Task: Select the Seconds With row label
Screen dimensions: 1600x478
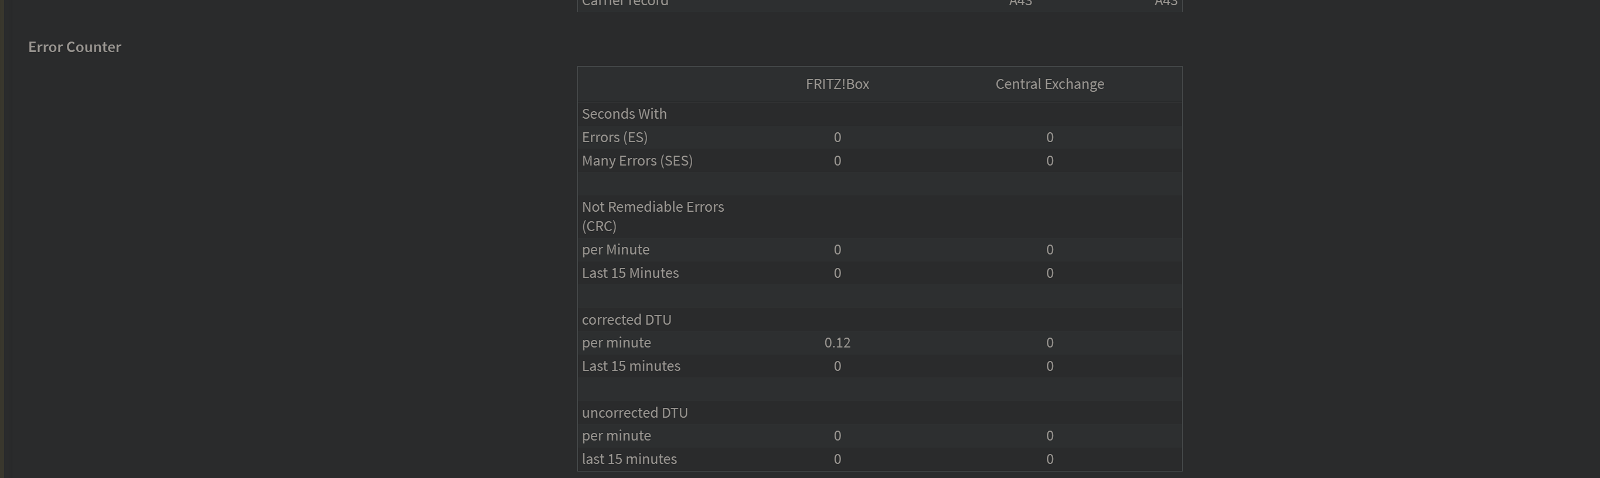Action: click(624, 114)
